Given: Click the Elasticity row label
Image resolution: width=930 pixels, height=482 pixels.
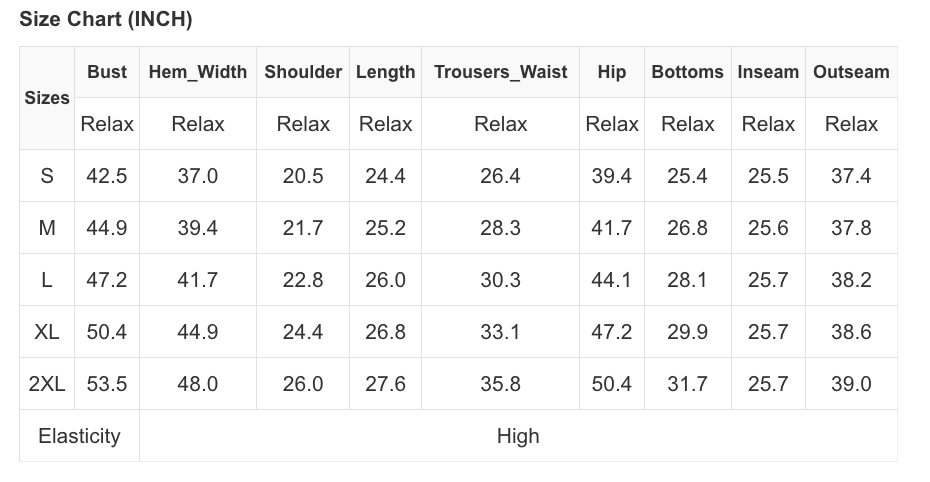Looking at the screenshot, I should click(x=79, y=436).
